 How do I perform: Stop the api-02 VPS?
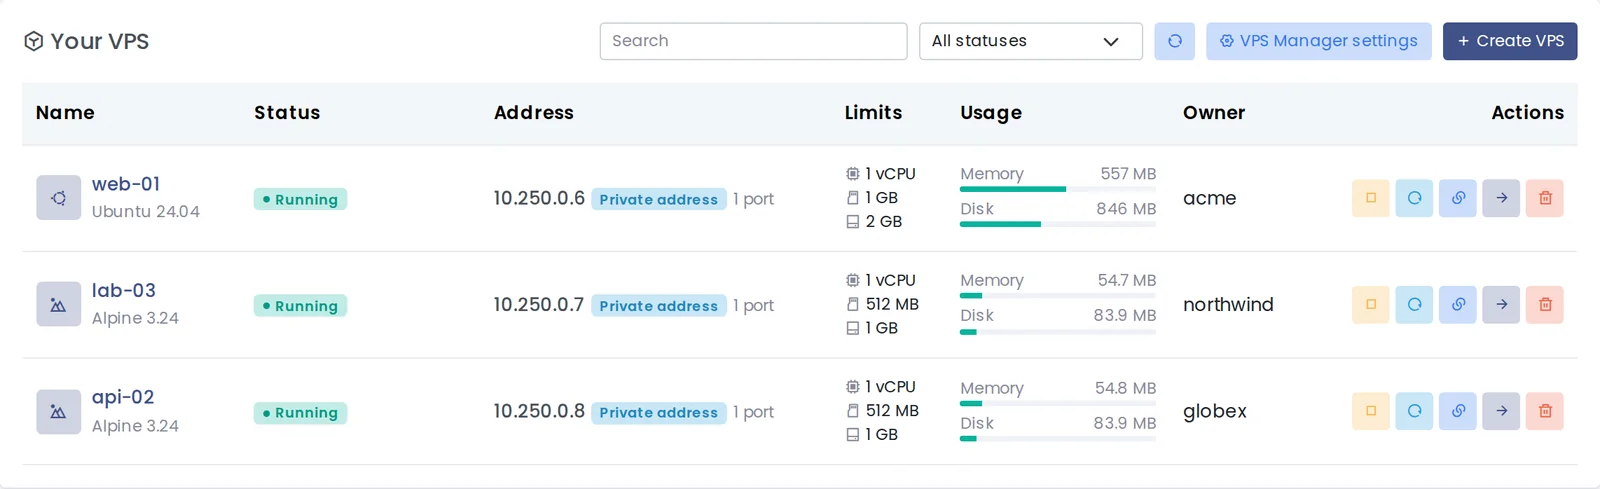1370,411
